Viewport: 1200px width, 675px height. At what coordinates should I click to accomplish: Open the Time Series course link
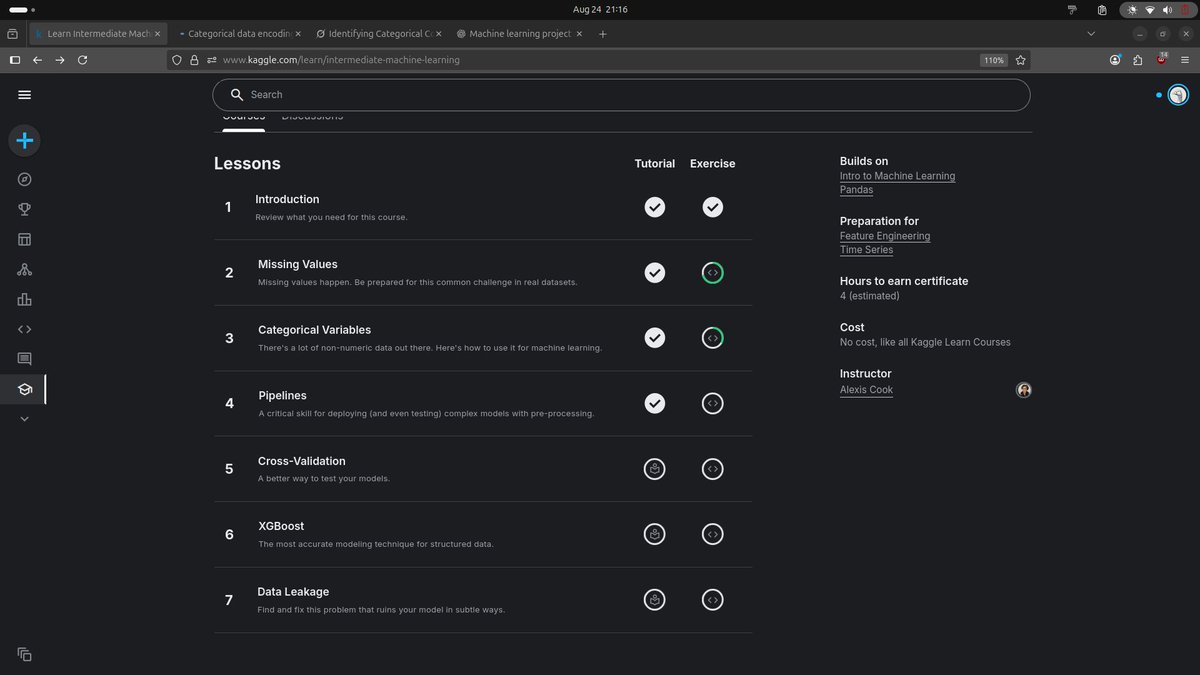coord(866,250)
